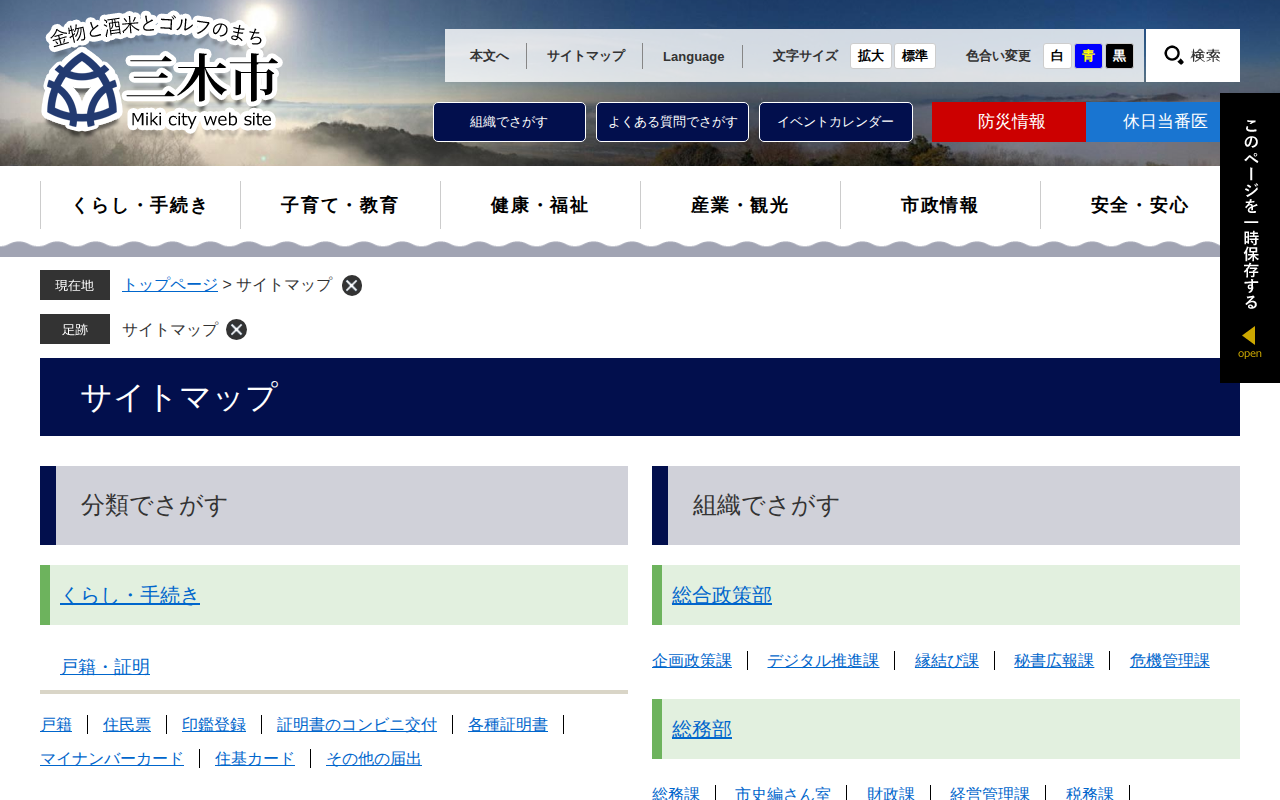This screenshot has width=1280, height=800.
Task: Open the 住民票 link
Action: 127,725
